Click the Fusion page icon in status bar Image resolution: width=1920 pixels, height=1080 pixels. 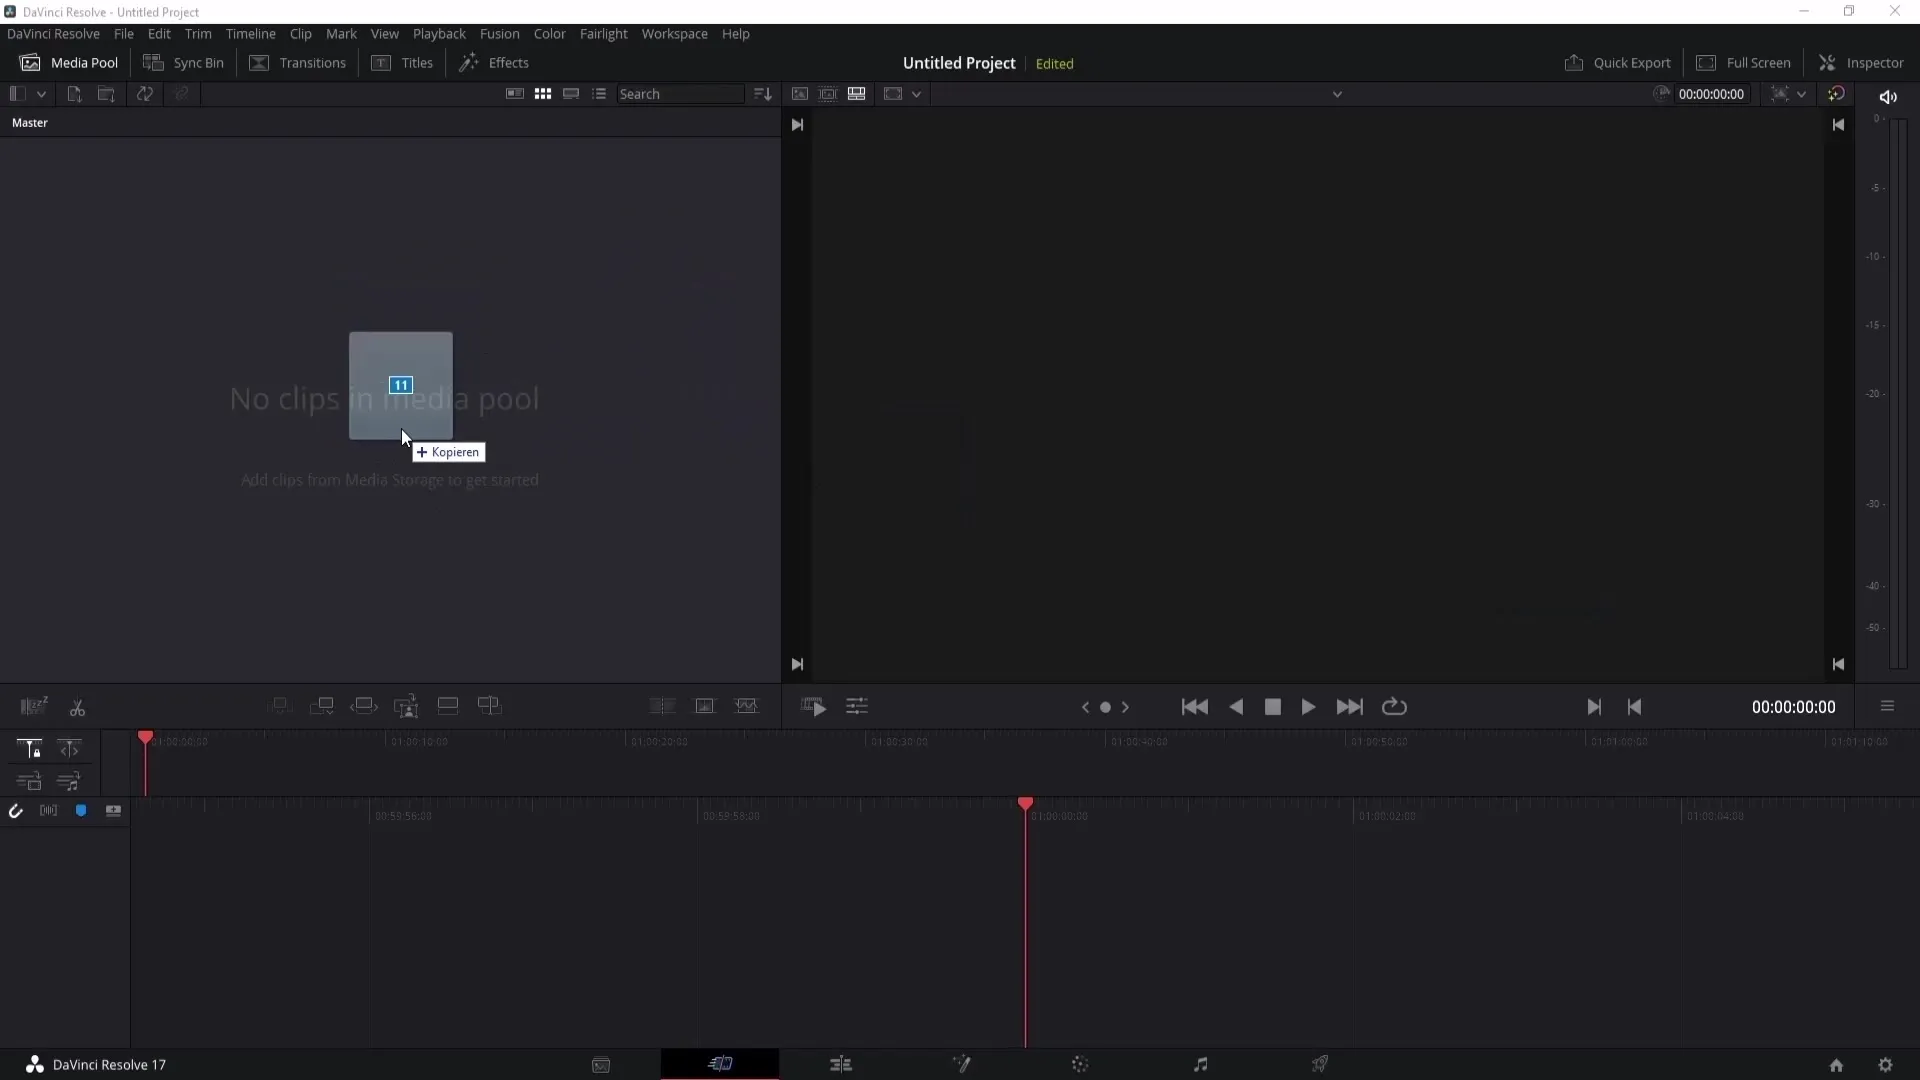(x=960, y=1064)
